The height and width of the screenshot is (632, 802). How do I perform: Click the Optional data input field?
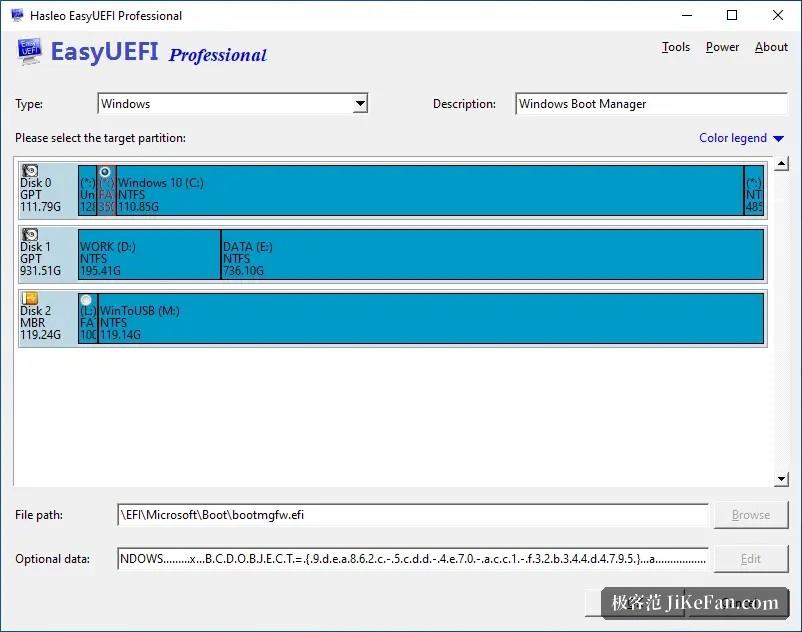413,559
